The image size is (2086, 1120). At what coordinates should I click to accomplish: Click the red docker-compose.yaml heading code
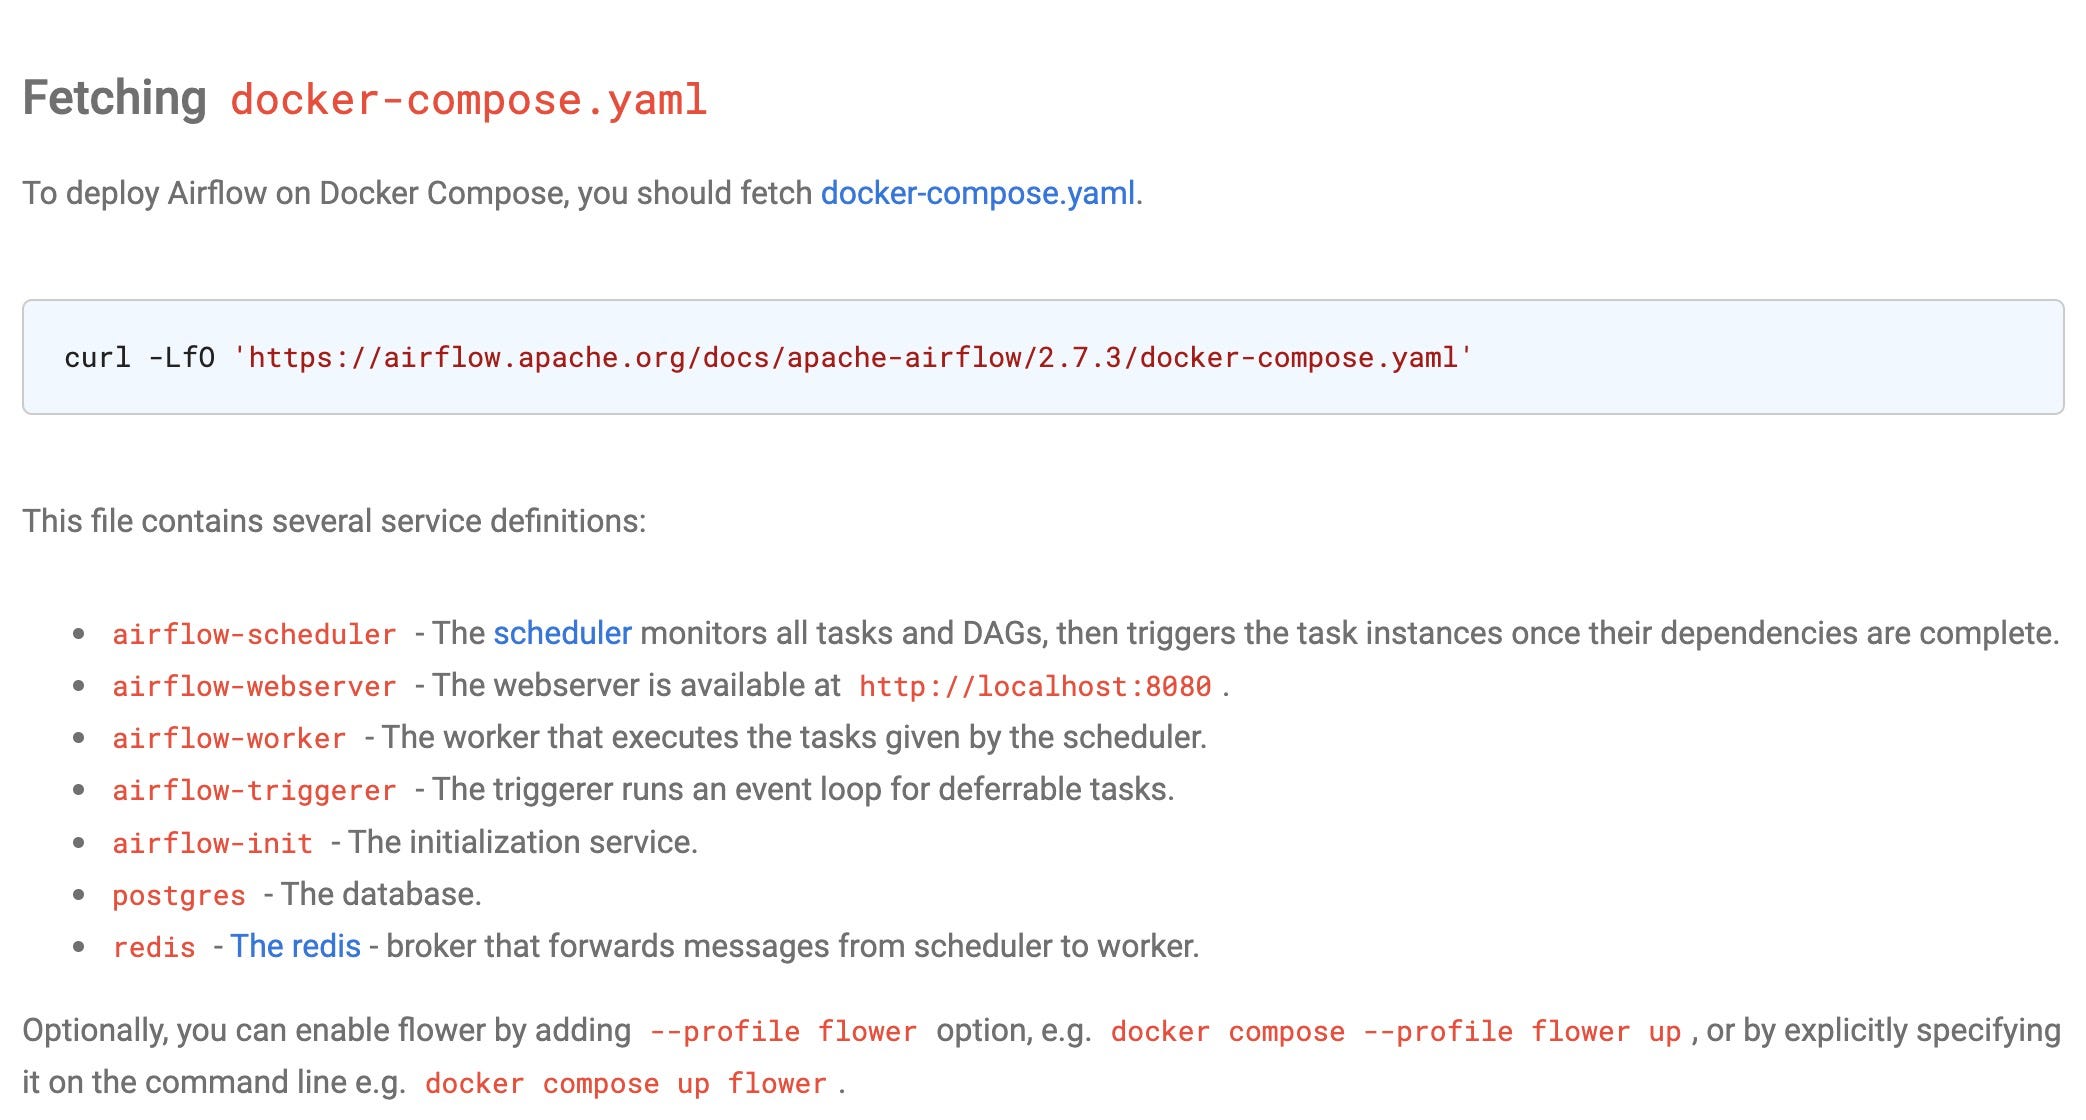coord(468,100)
